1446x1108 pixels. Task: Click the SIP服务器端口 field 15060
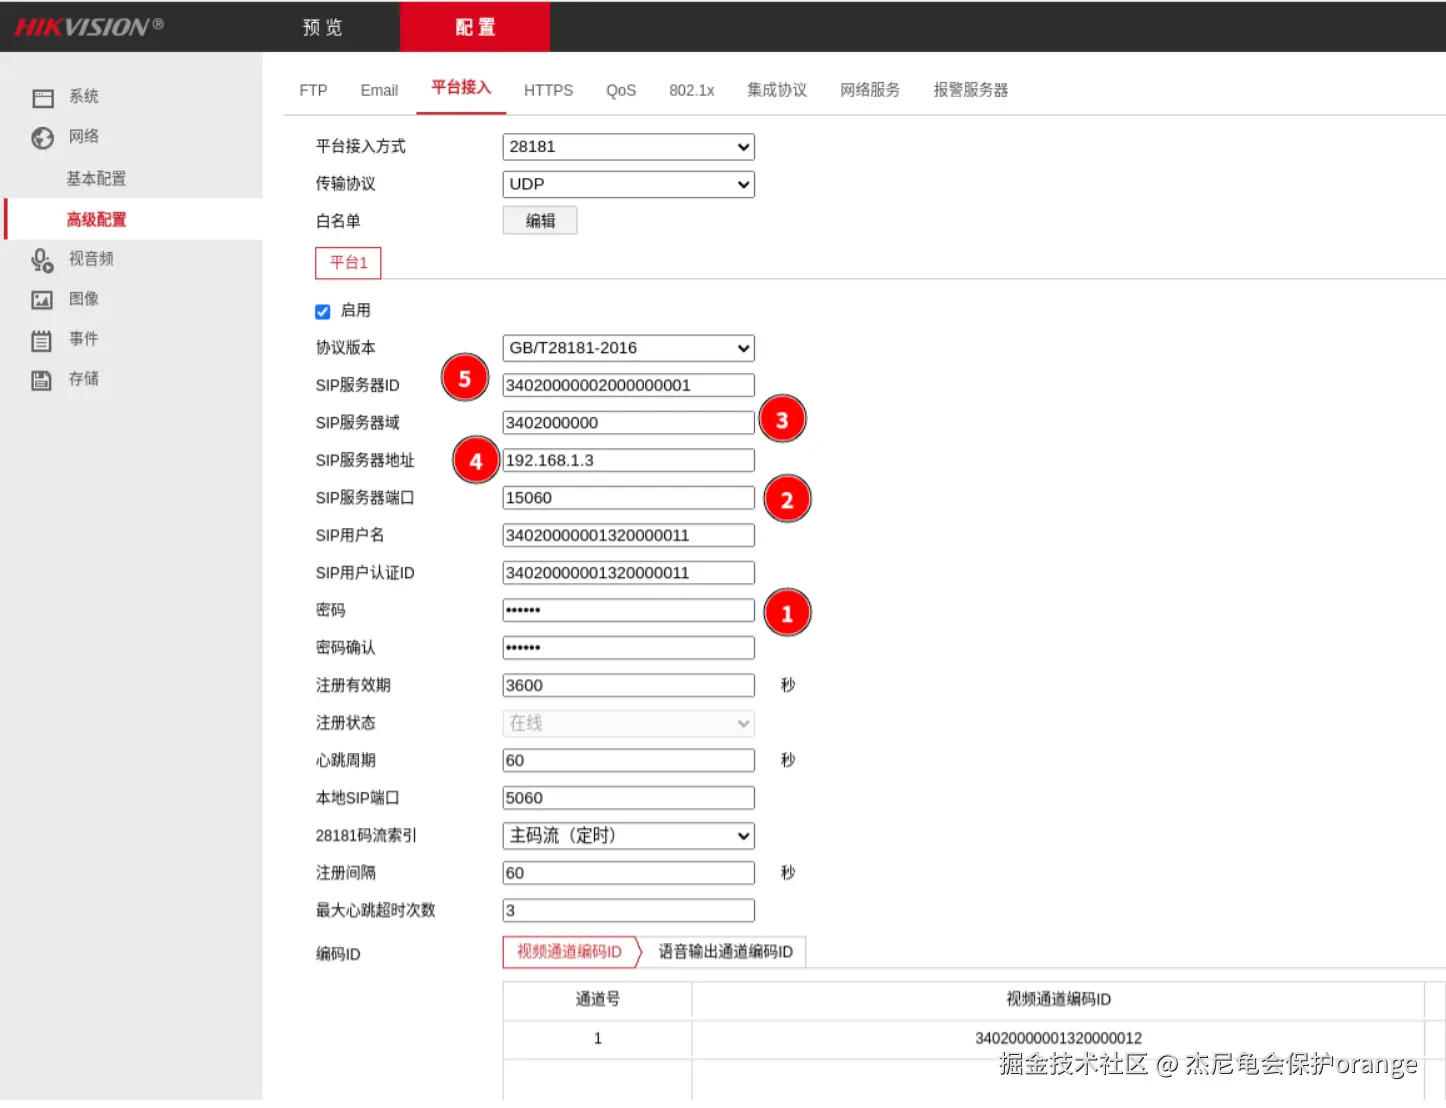click(628, 498)
